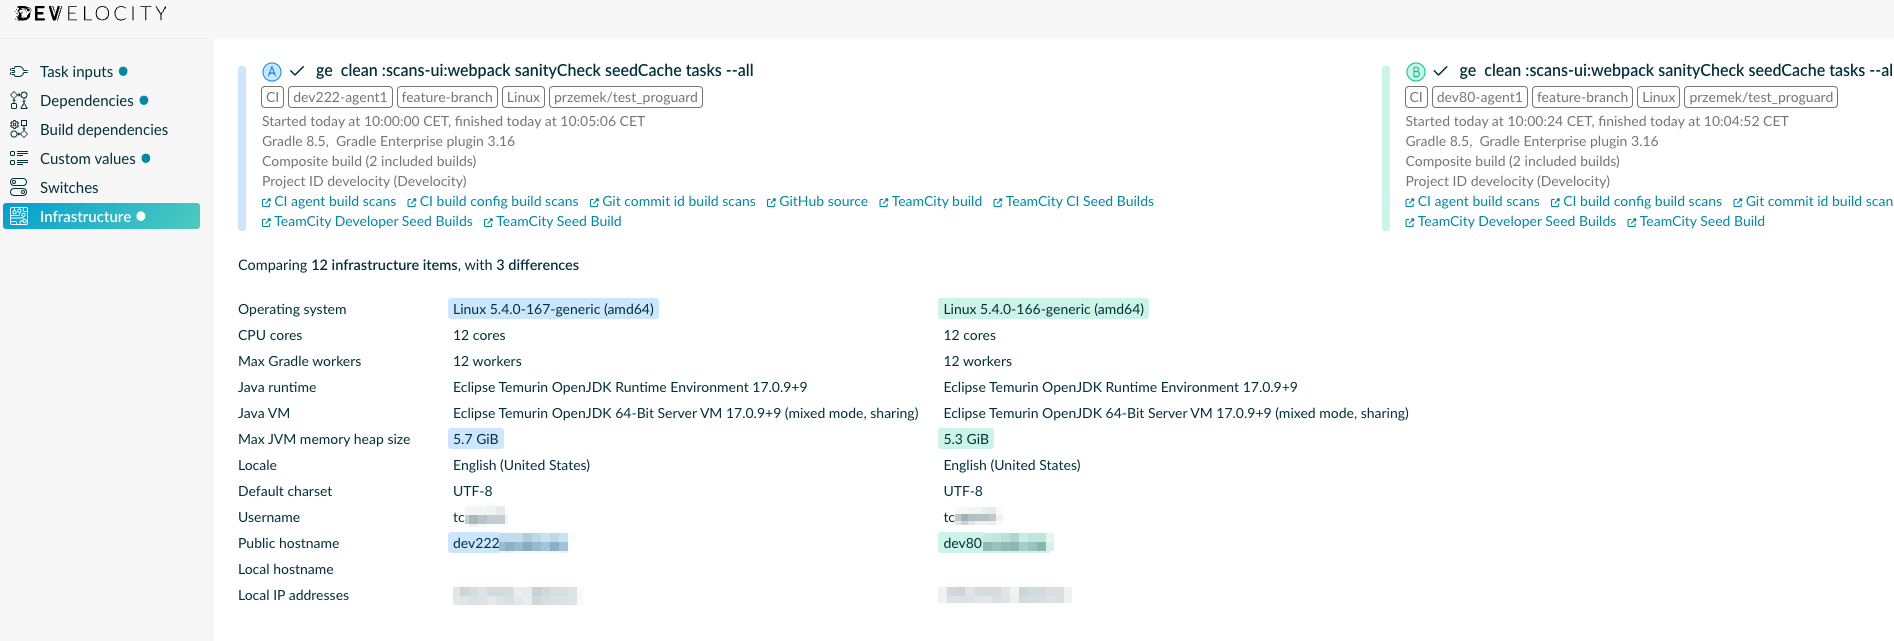
Task: Click the Dependencies sidebar icon
Action: coord(19,101)
